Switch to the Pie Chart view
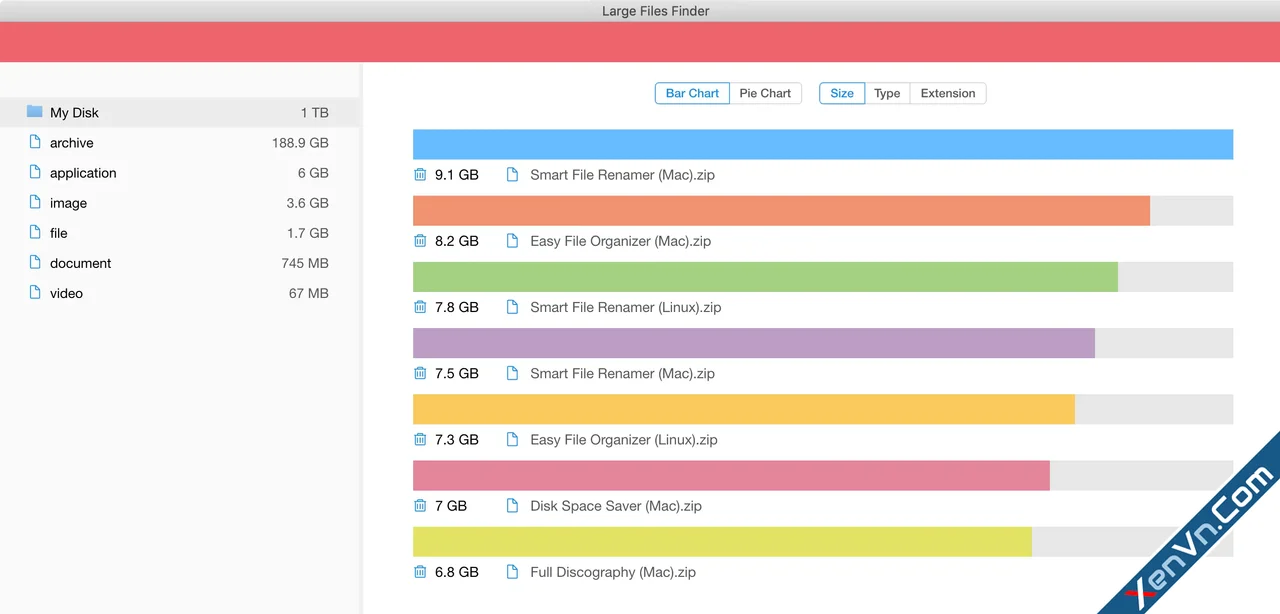 click(x=765, y=93)
